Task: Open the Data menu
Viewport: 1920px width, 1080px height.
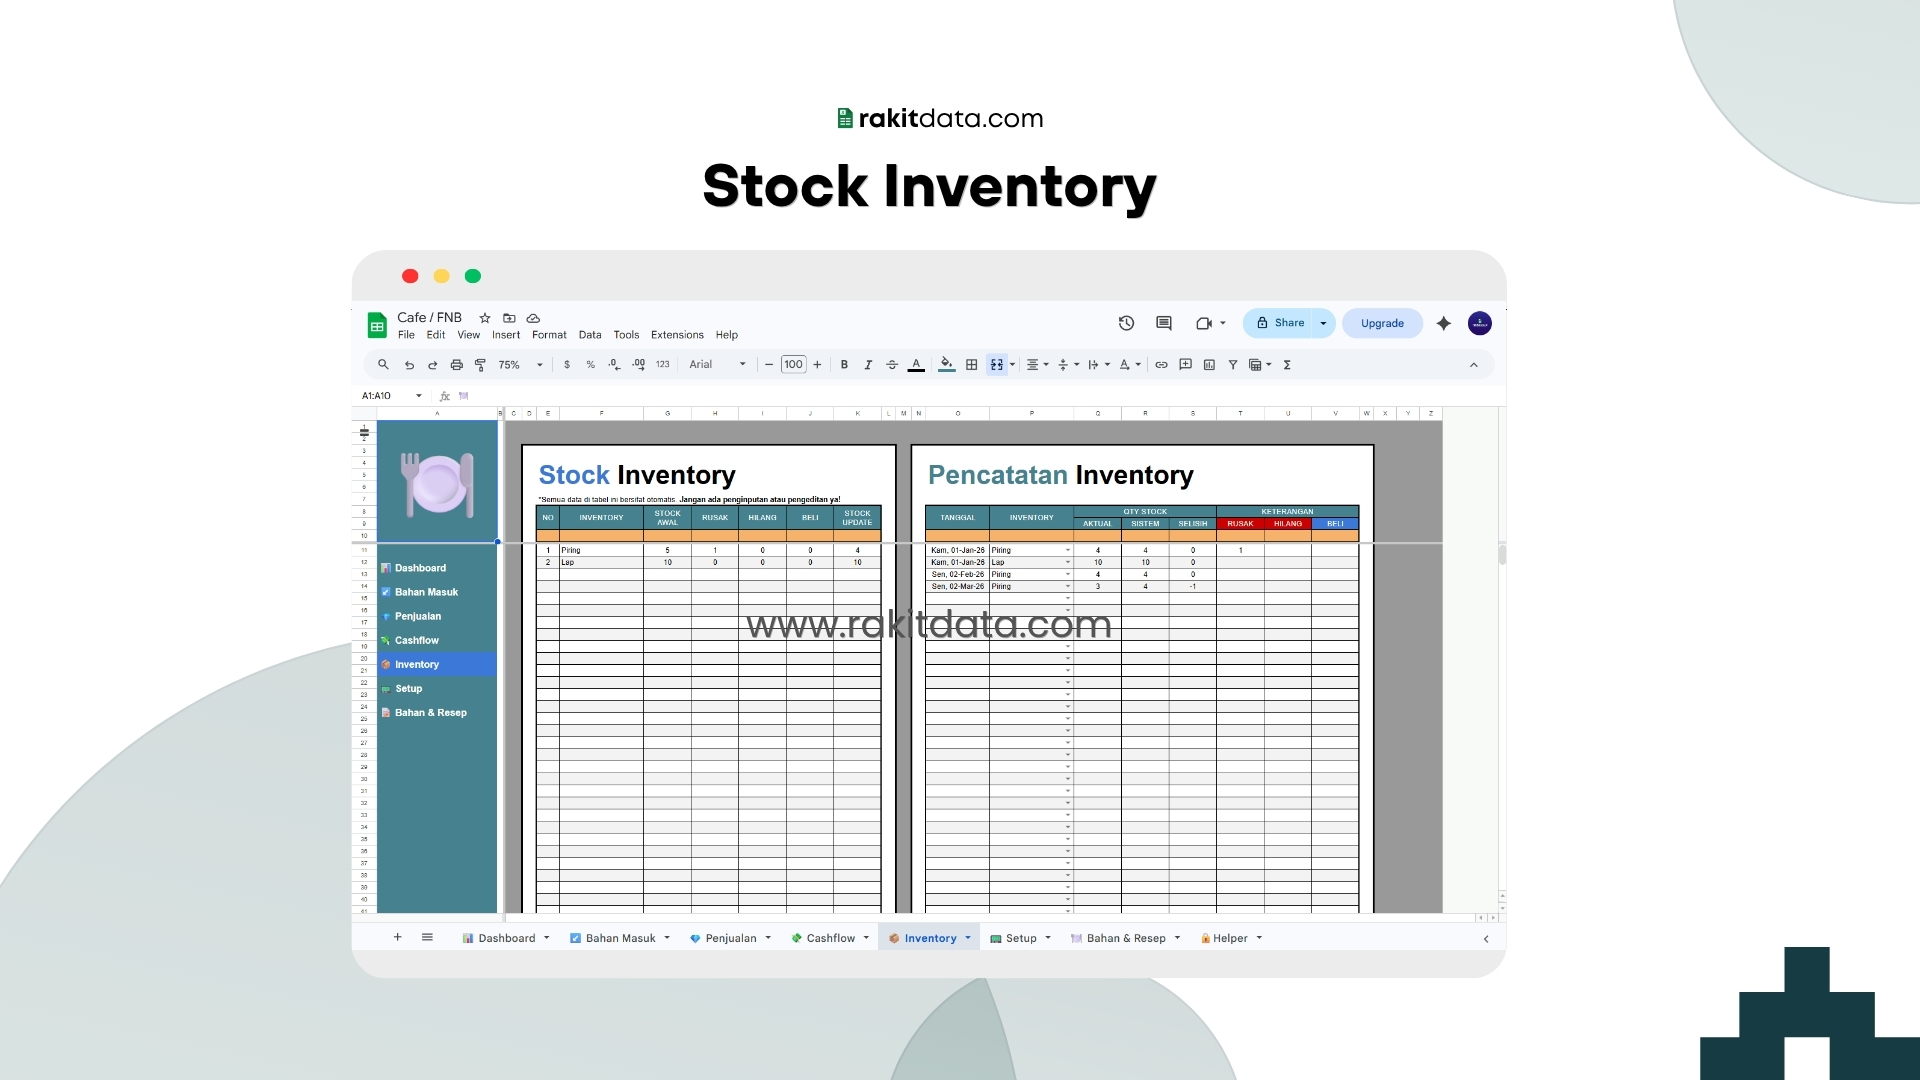Action: (590, 335)
